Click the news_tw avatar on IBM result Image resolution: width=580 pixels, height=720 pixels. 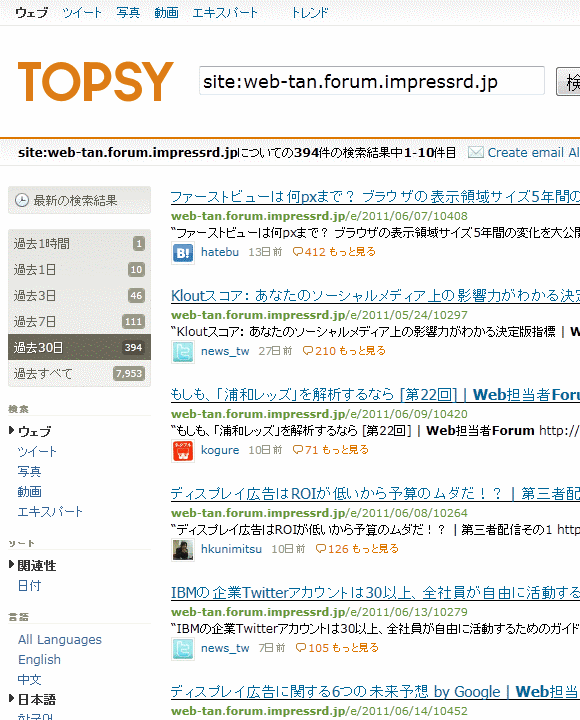pyautogui.click(x=183, y=649)
